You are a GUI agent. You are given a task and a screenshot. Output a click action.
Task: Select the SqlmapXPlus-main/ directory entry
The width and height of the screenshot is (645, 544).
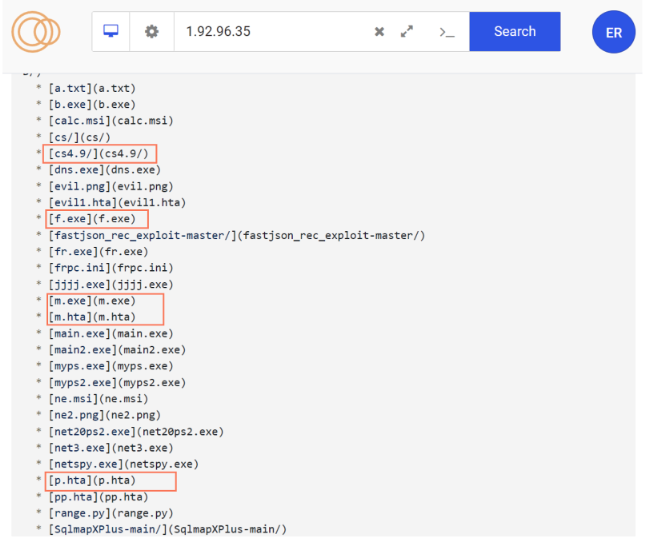(x=168, y=529)
